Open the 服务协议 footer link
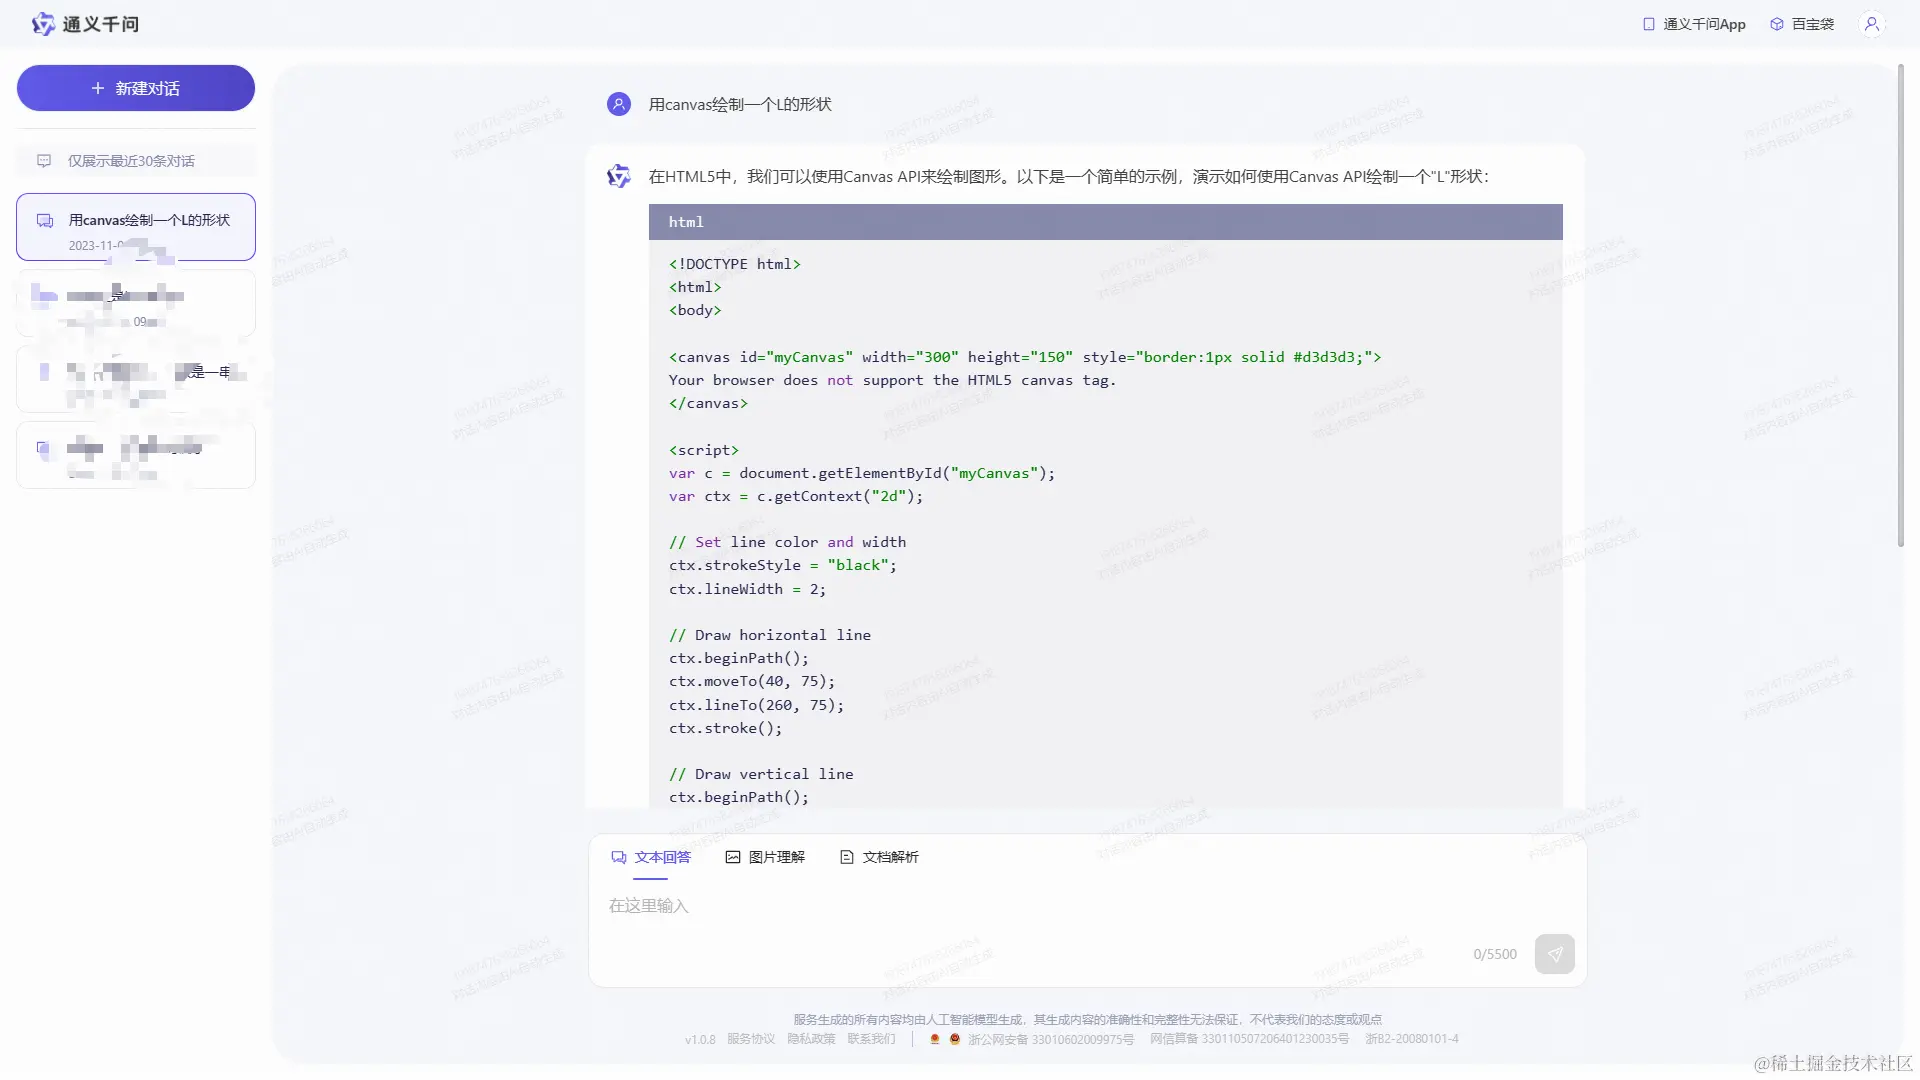1920x1080 pixels. point(751,1039)
